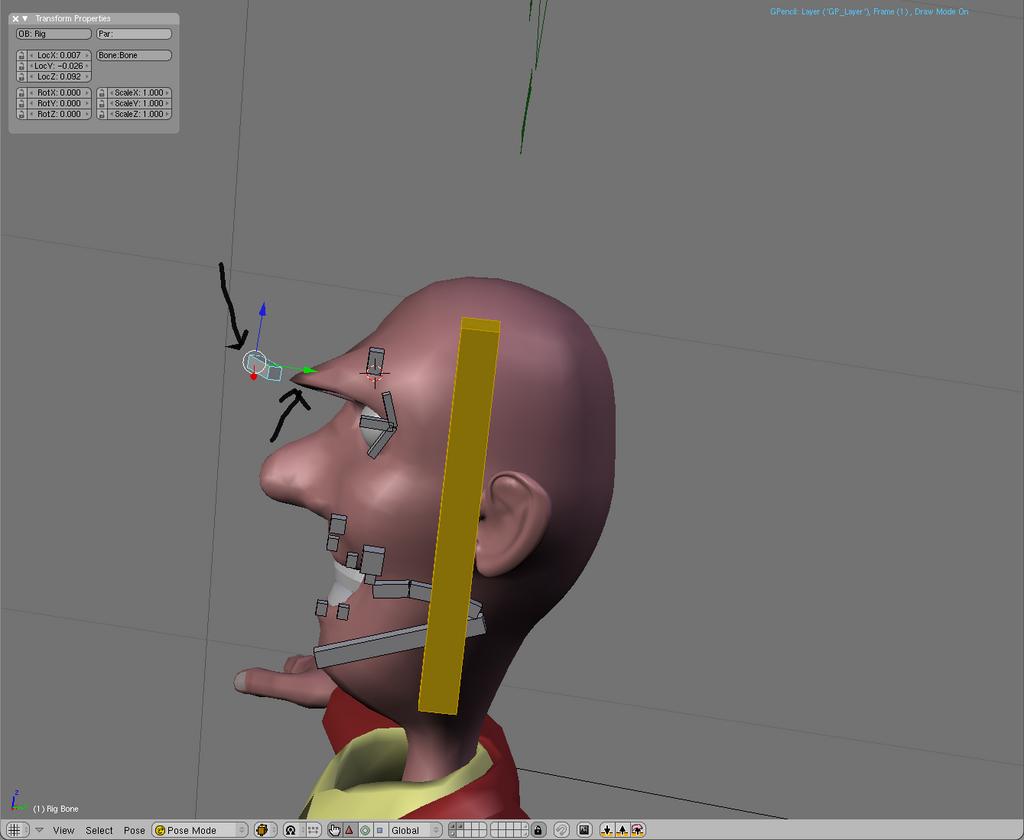The width and height of the screenshot is (1024, 840).
Task: Open the Global orientation dropdown
Action: (x=415, y=830)
